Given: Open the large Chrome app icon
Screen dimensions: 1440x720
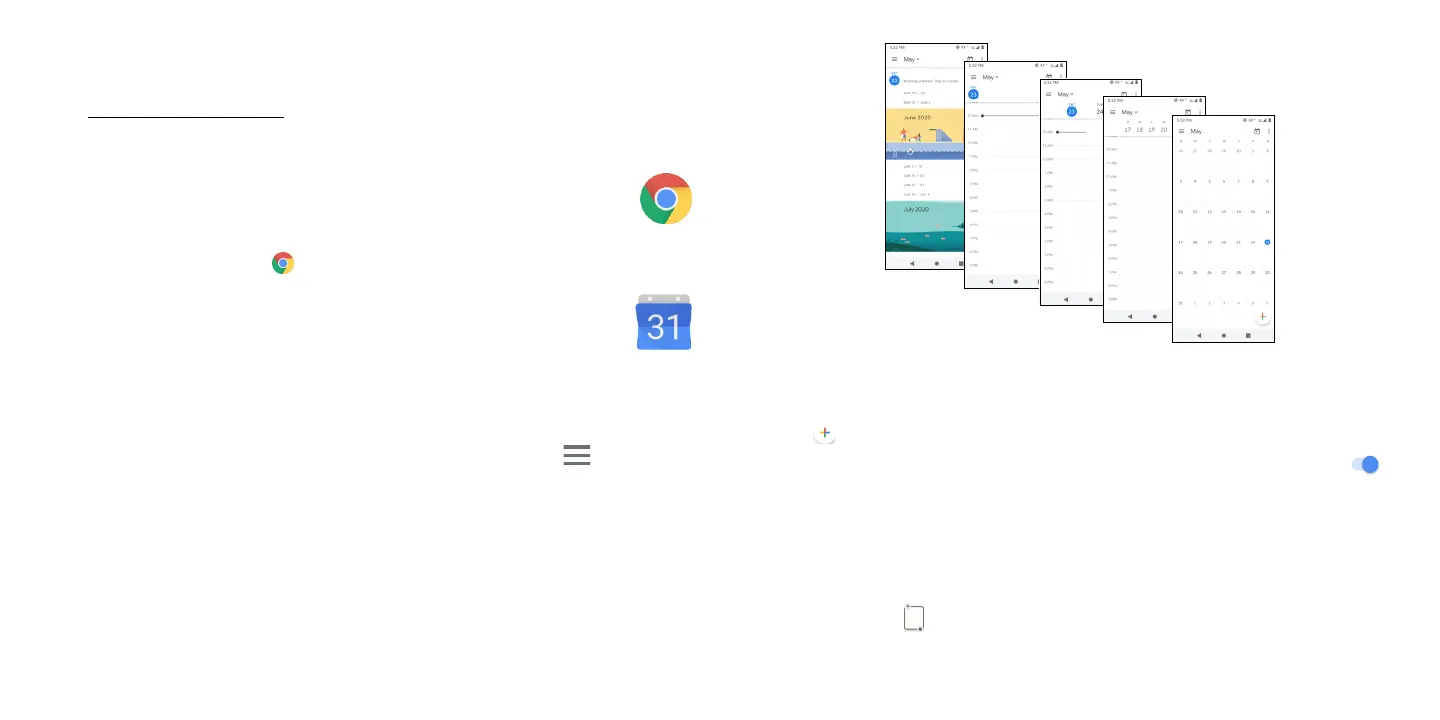Looking at the screenshot, I should pos(666,199).
